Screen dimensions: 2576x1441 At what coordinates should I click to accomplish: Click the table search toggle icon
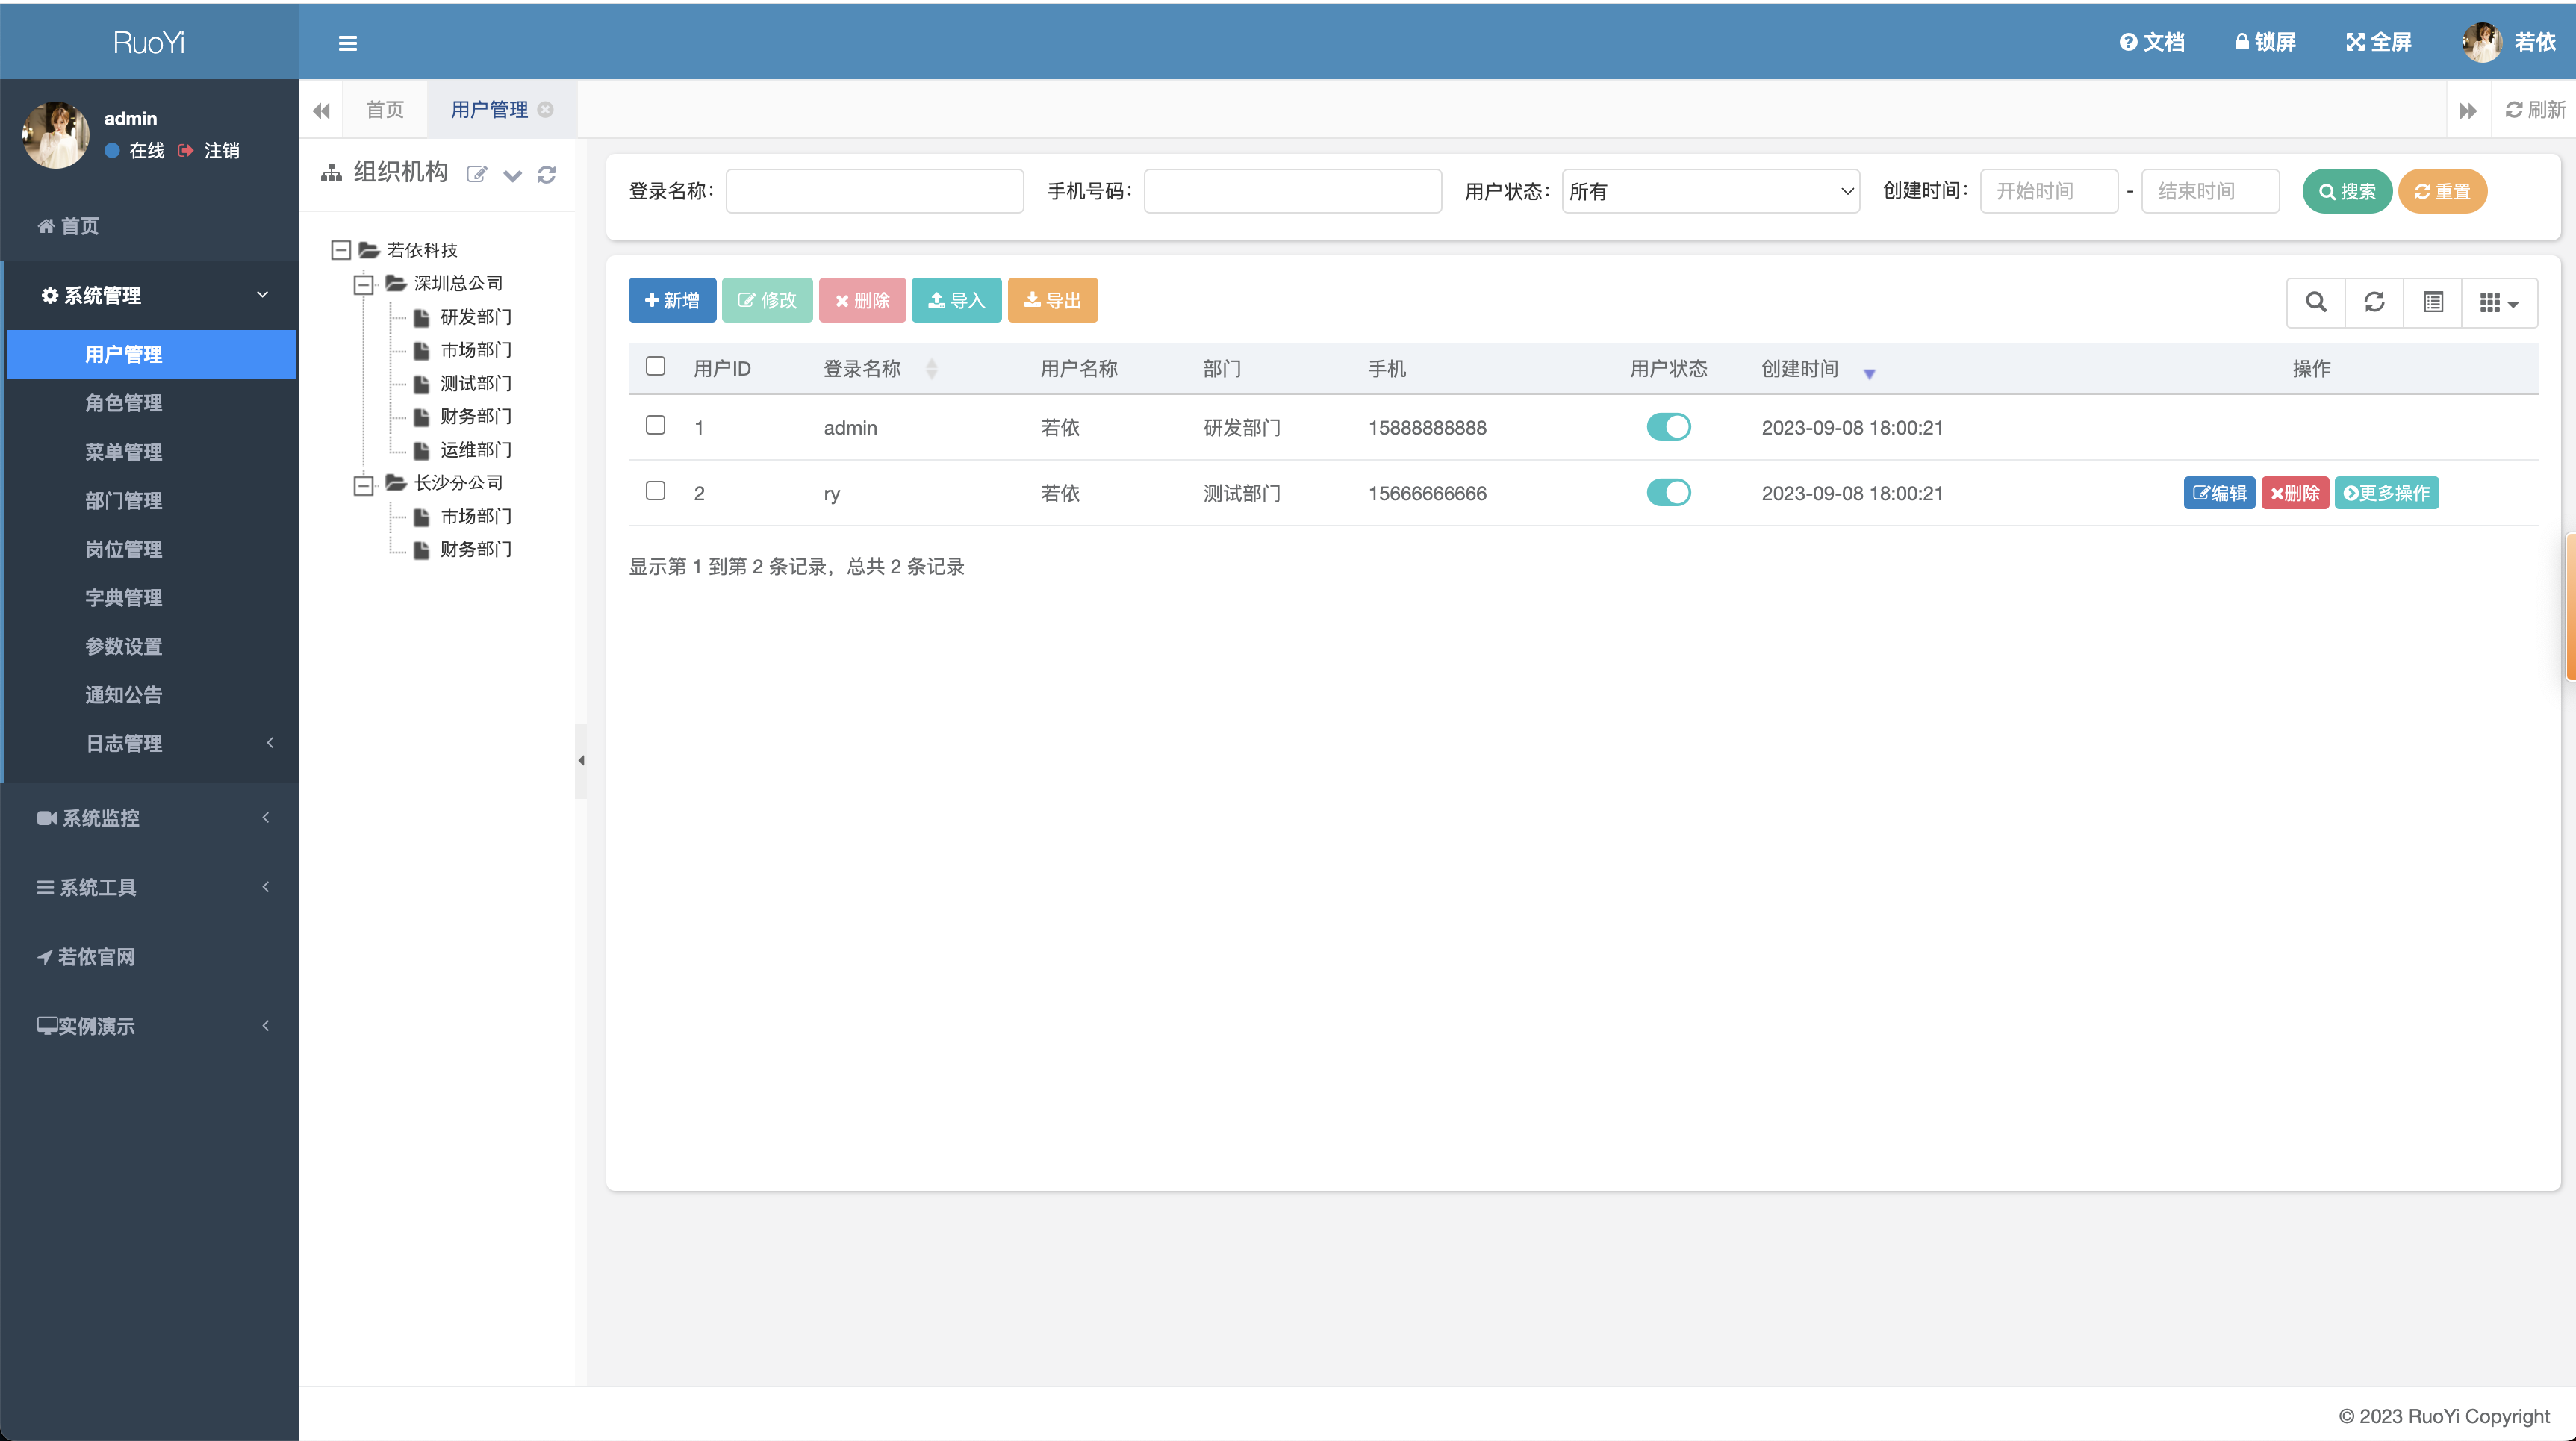[x=2315, y=302]
